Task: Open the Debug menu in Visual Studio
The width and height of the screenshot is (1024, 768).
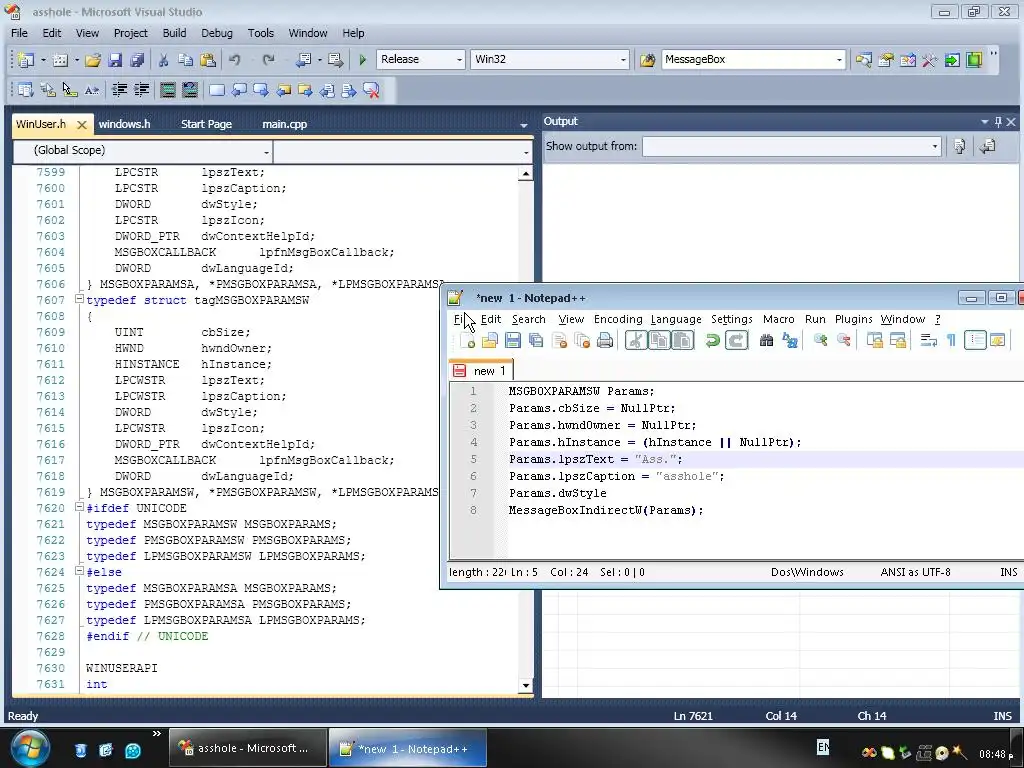Action: pos(217,33)
